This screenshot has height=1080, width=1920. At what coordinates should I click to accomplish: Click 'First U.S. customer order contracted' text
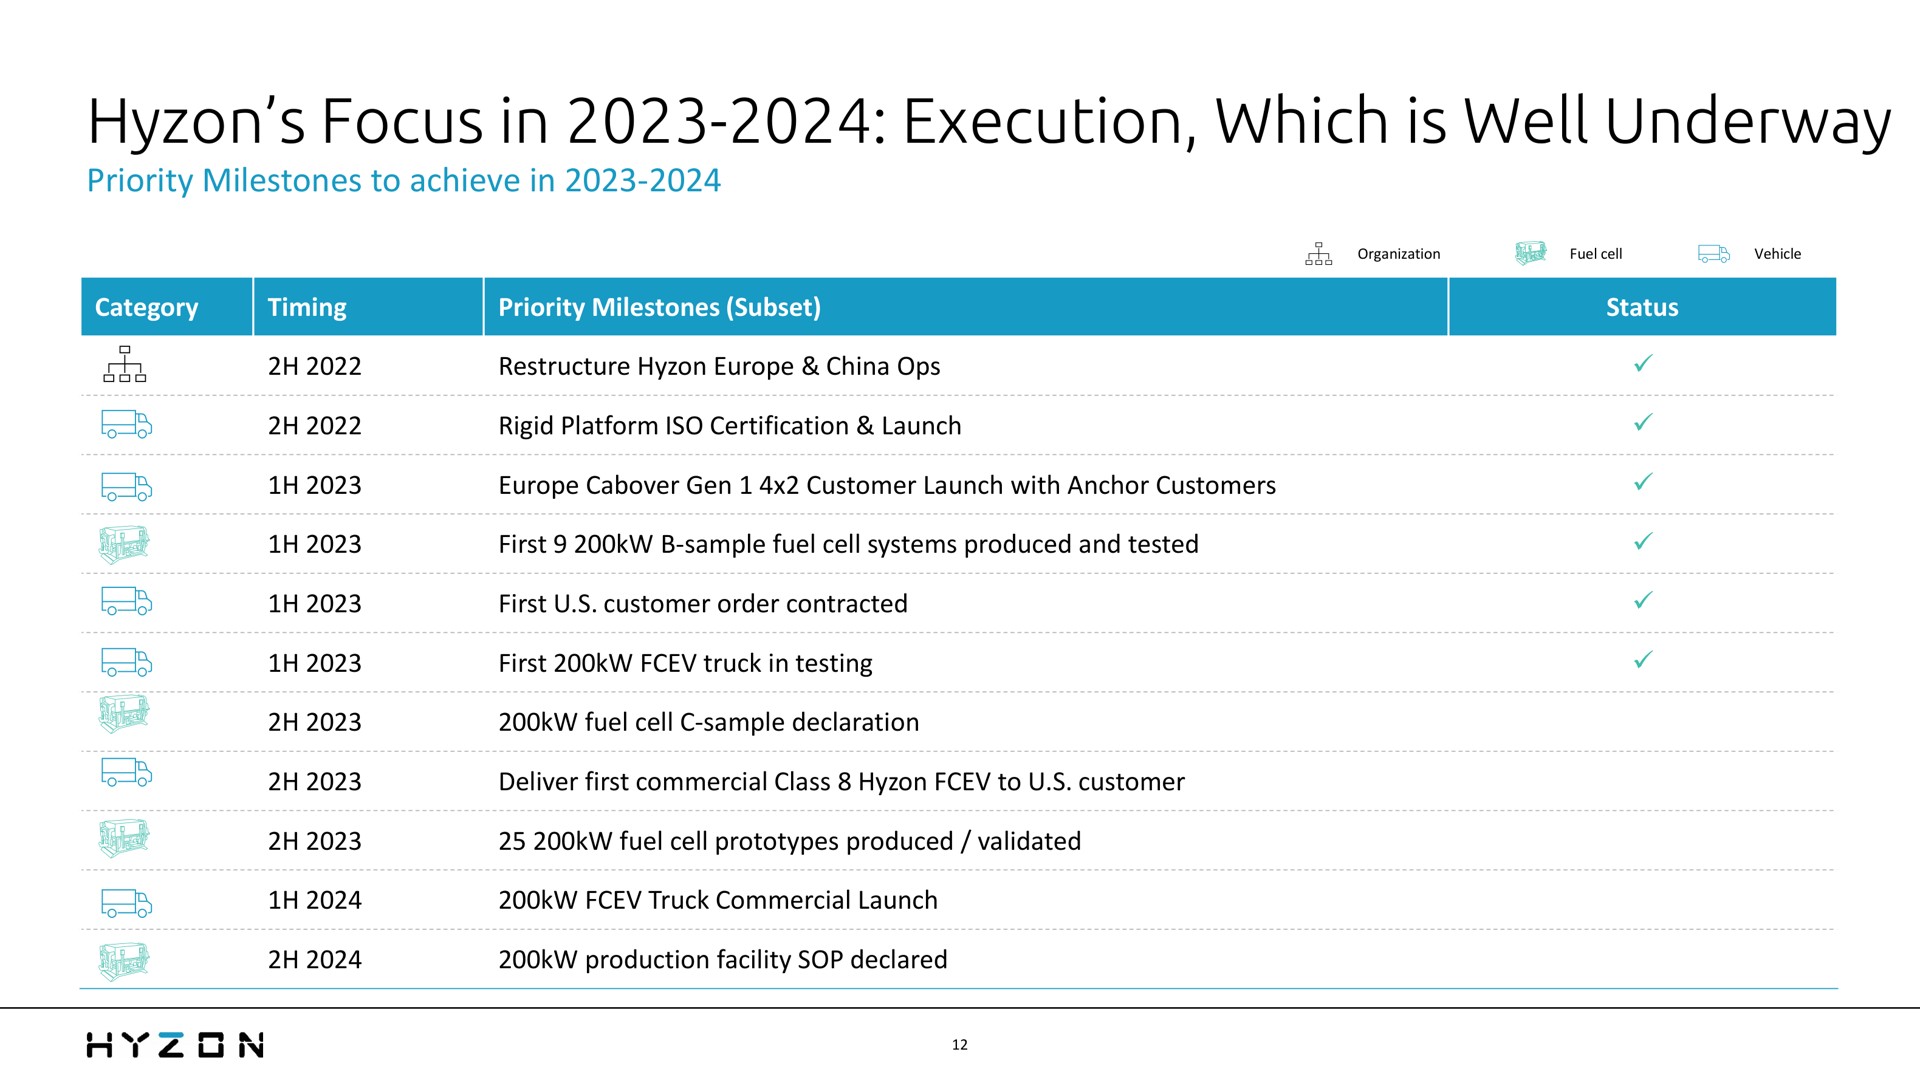(703, 604)
